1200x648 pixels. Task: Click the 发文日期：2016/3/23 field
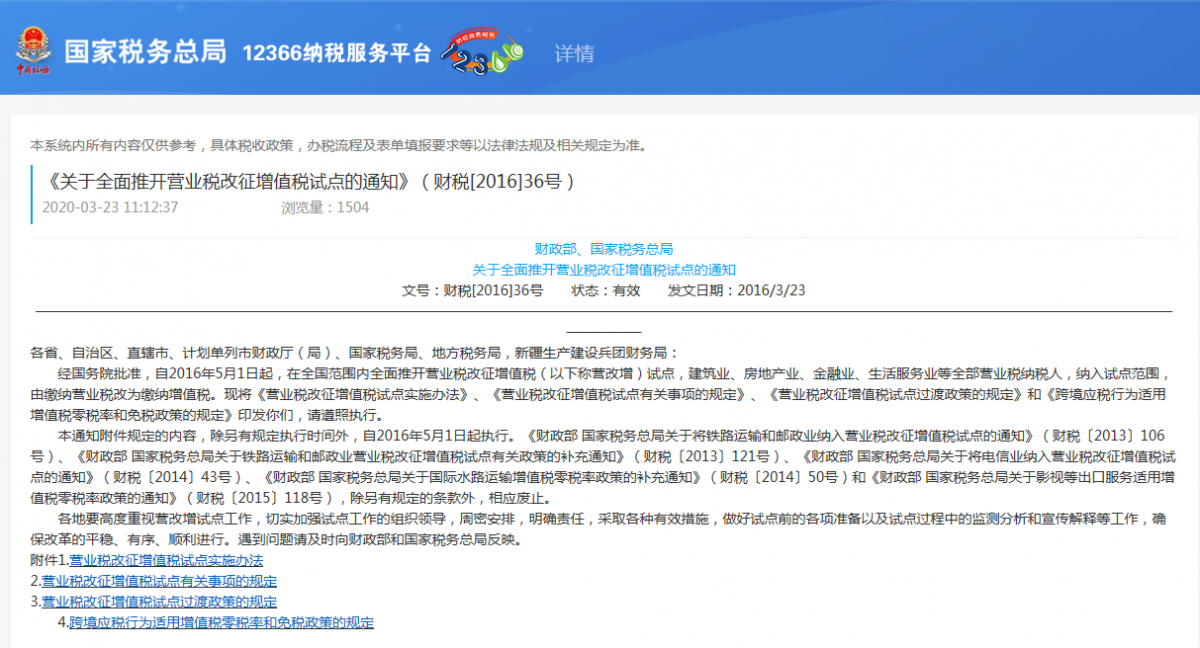coord(736,290)
